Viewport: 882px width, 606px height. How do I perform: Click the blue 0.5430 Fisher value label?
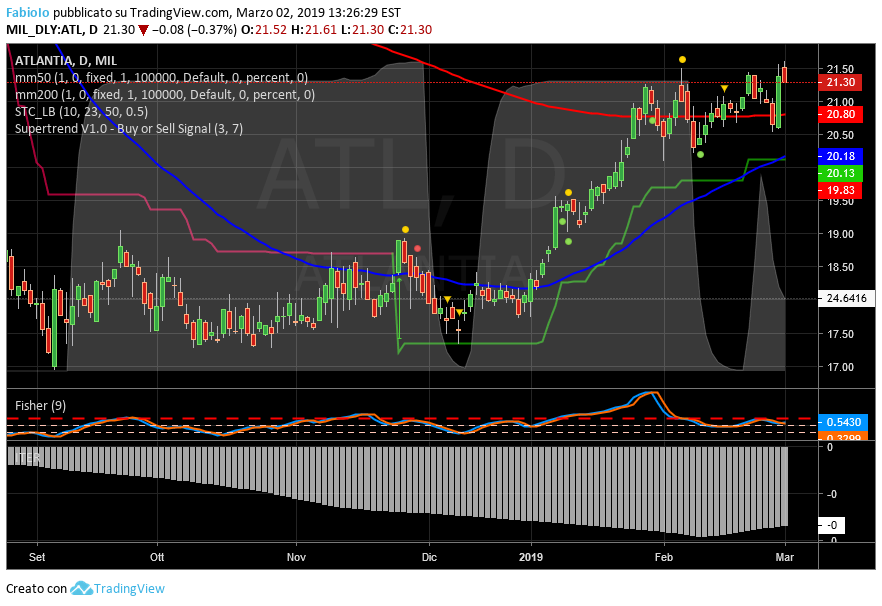[843, 422]
